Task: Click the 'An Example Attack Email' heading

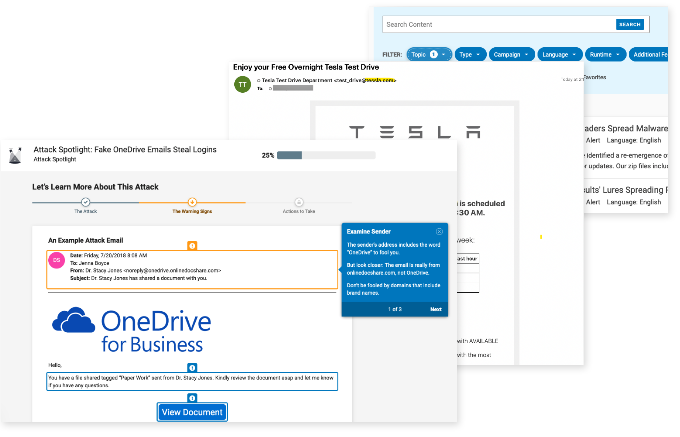Action: pos(85,240)
